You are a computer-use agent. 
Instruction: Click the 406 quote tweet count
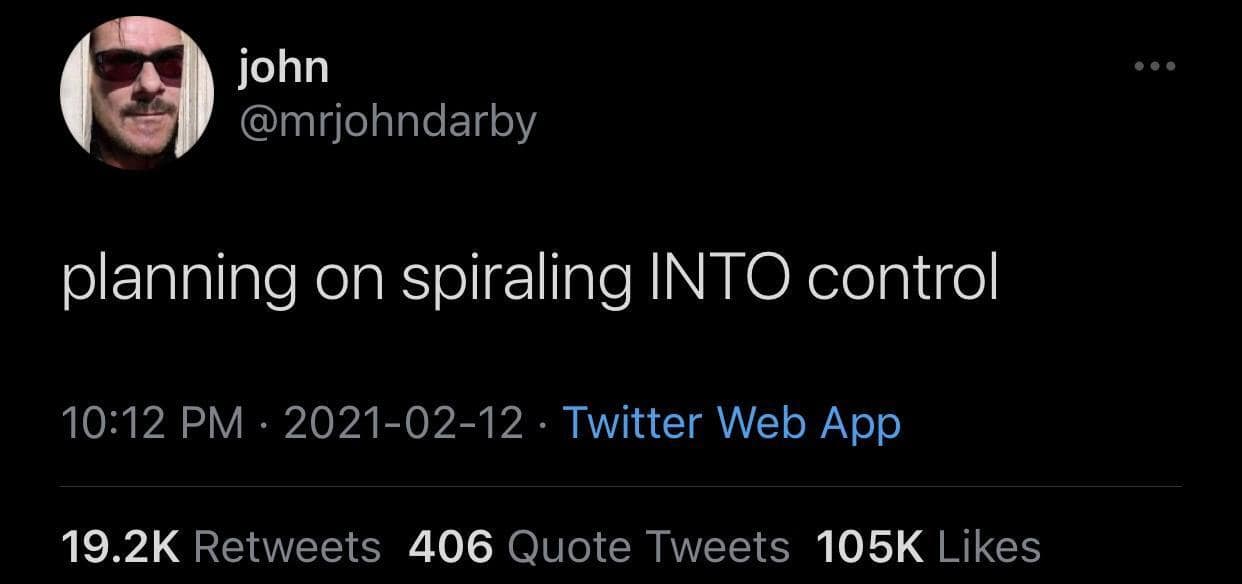coord(451,547)
